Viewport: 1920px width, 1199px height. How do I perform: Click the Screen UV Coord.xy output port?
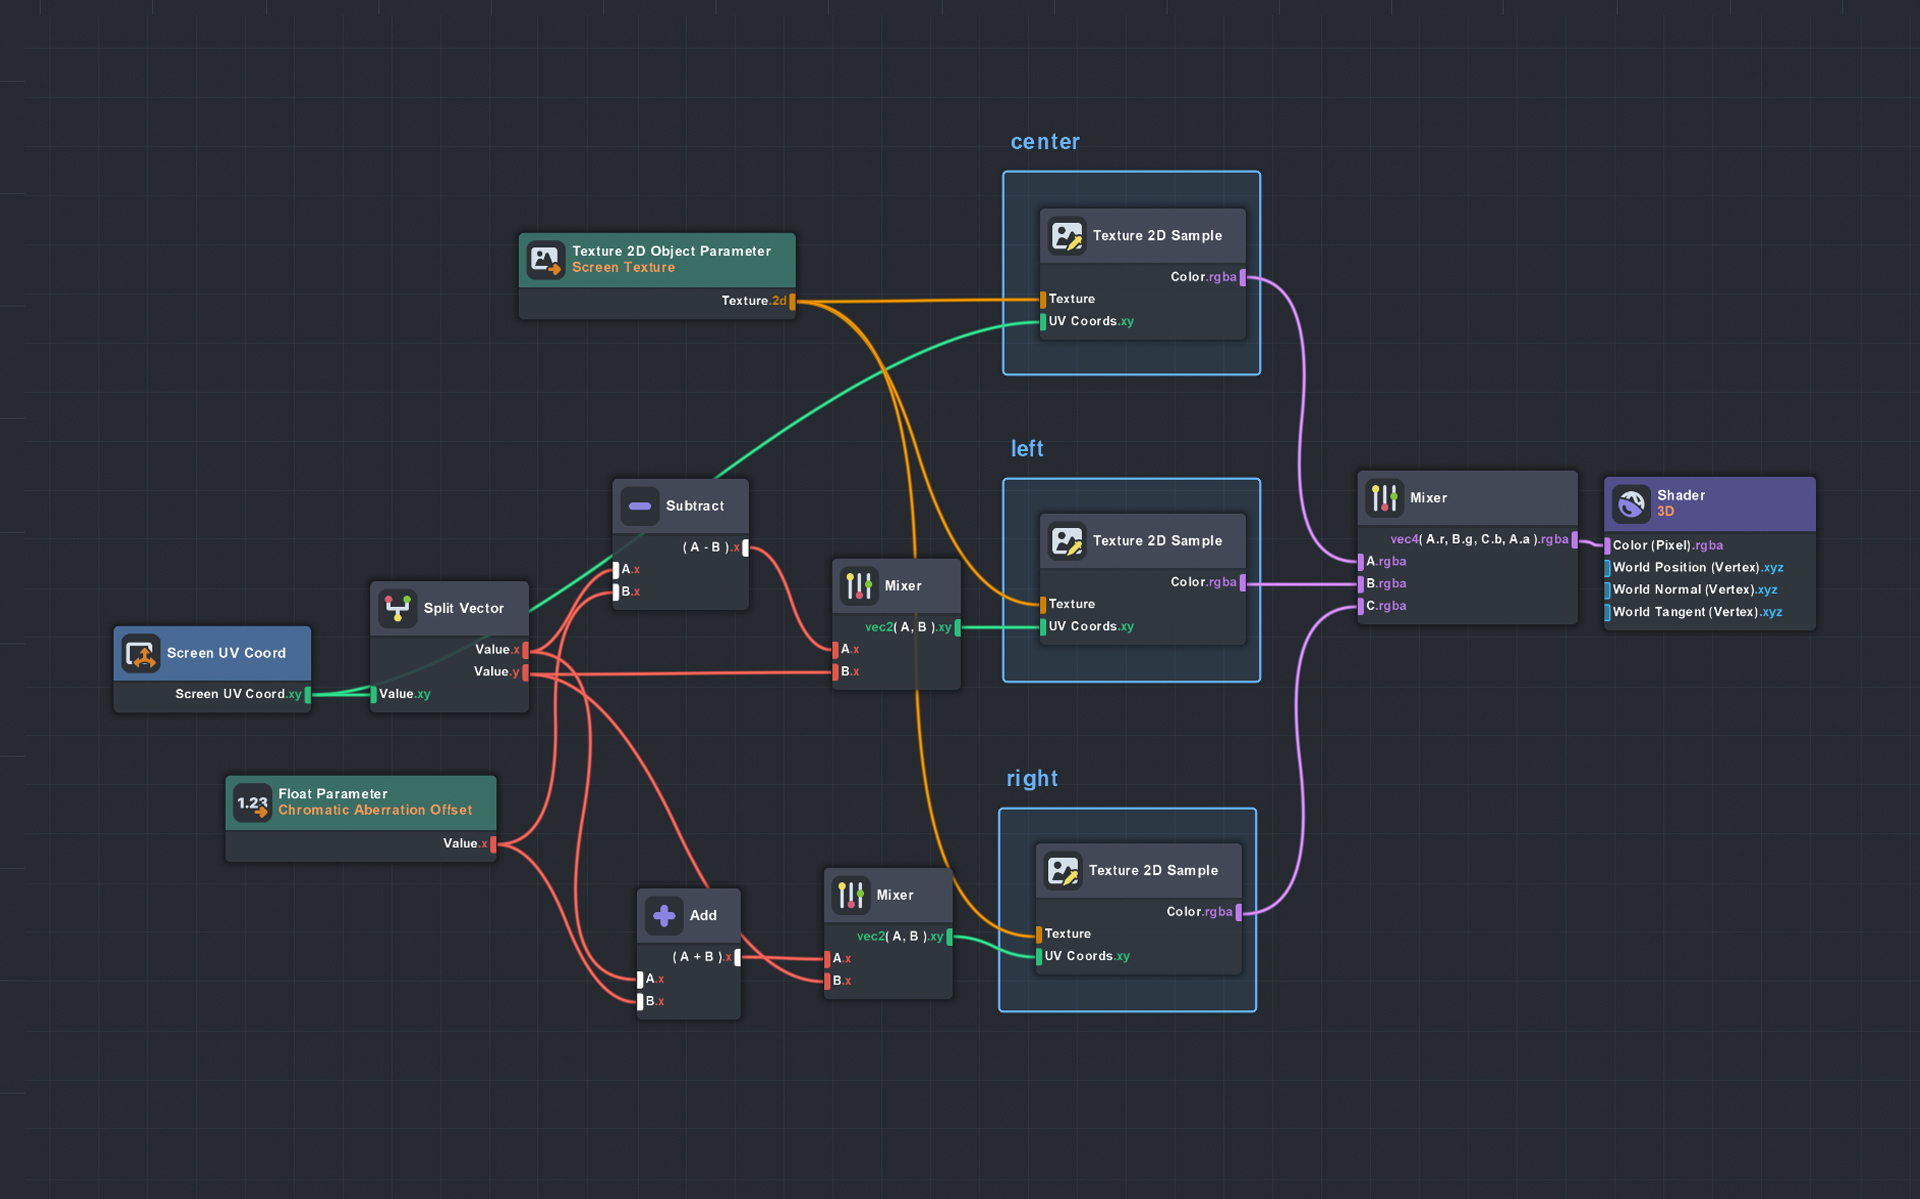coord(307,694)
